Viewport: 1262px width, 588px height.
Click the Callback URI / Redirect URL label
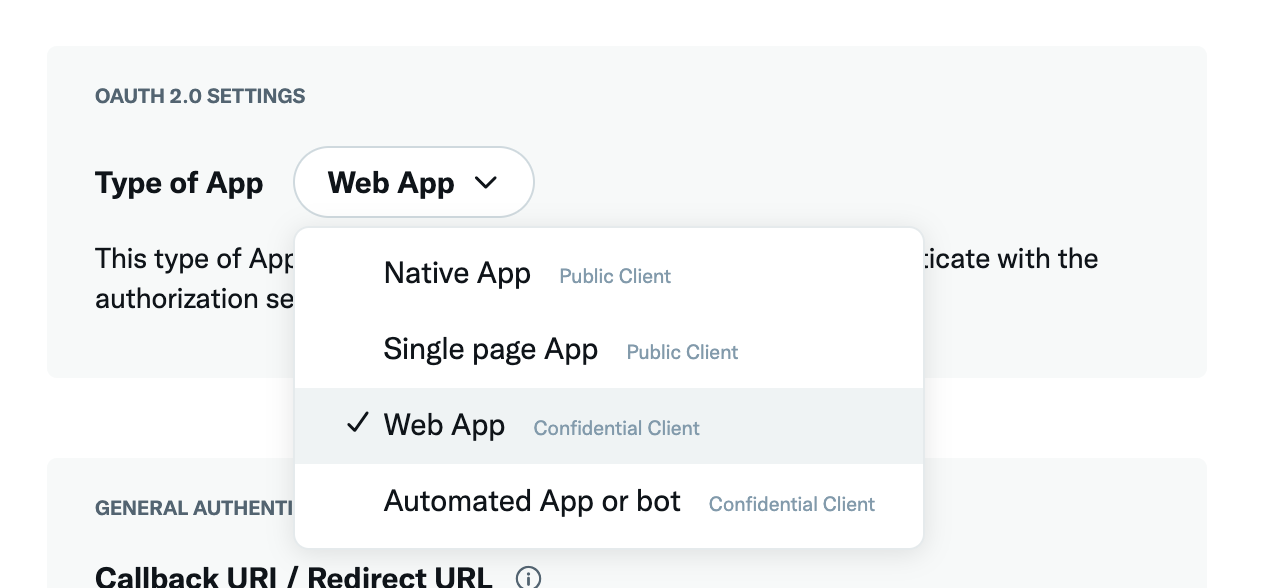[293, 577]
